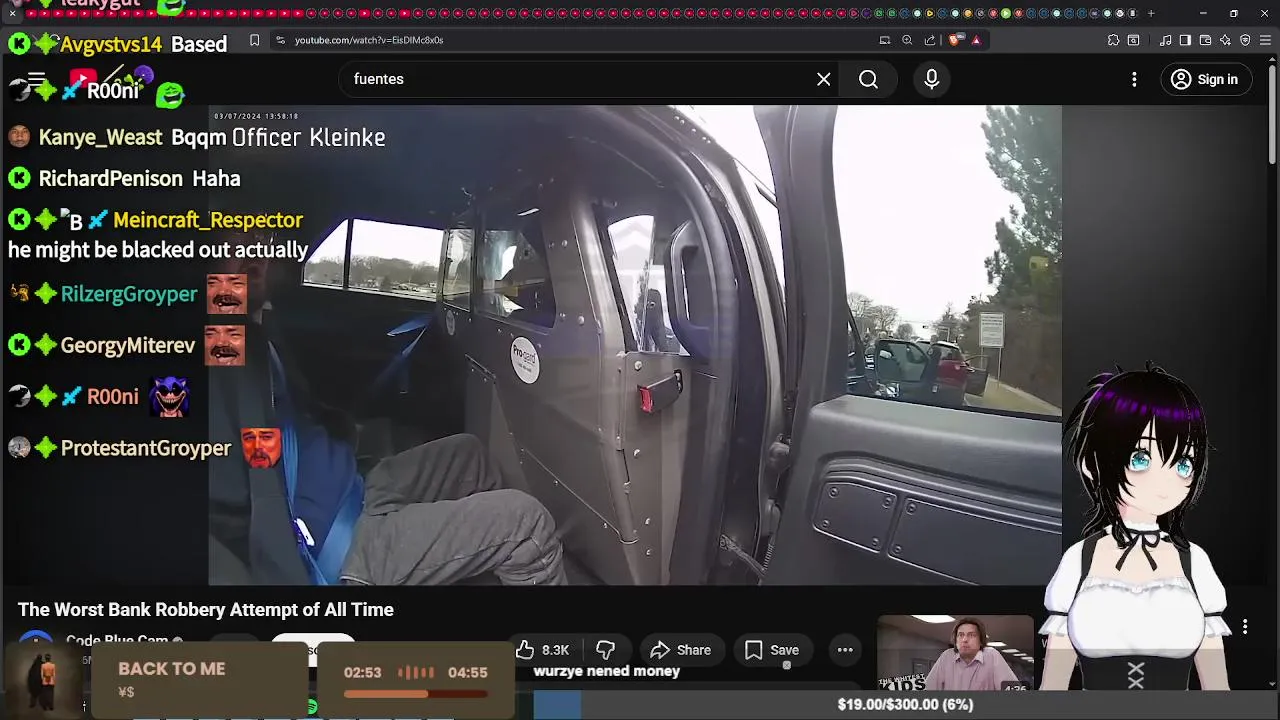
Task: Clear the YouTube search box text
Action: click(x=823, y=79)
